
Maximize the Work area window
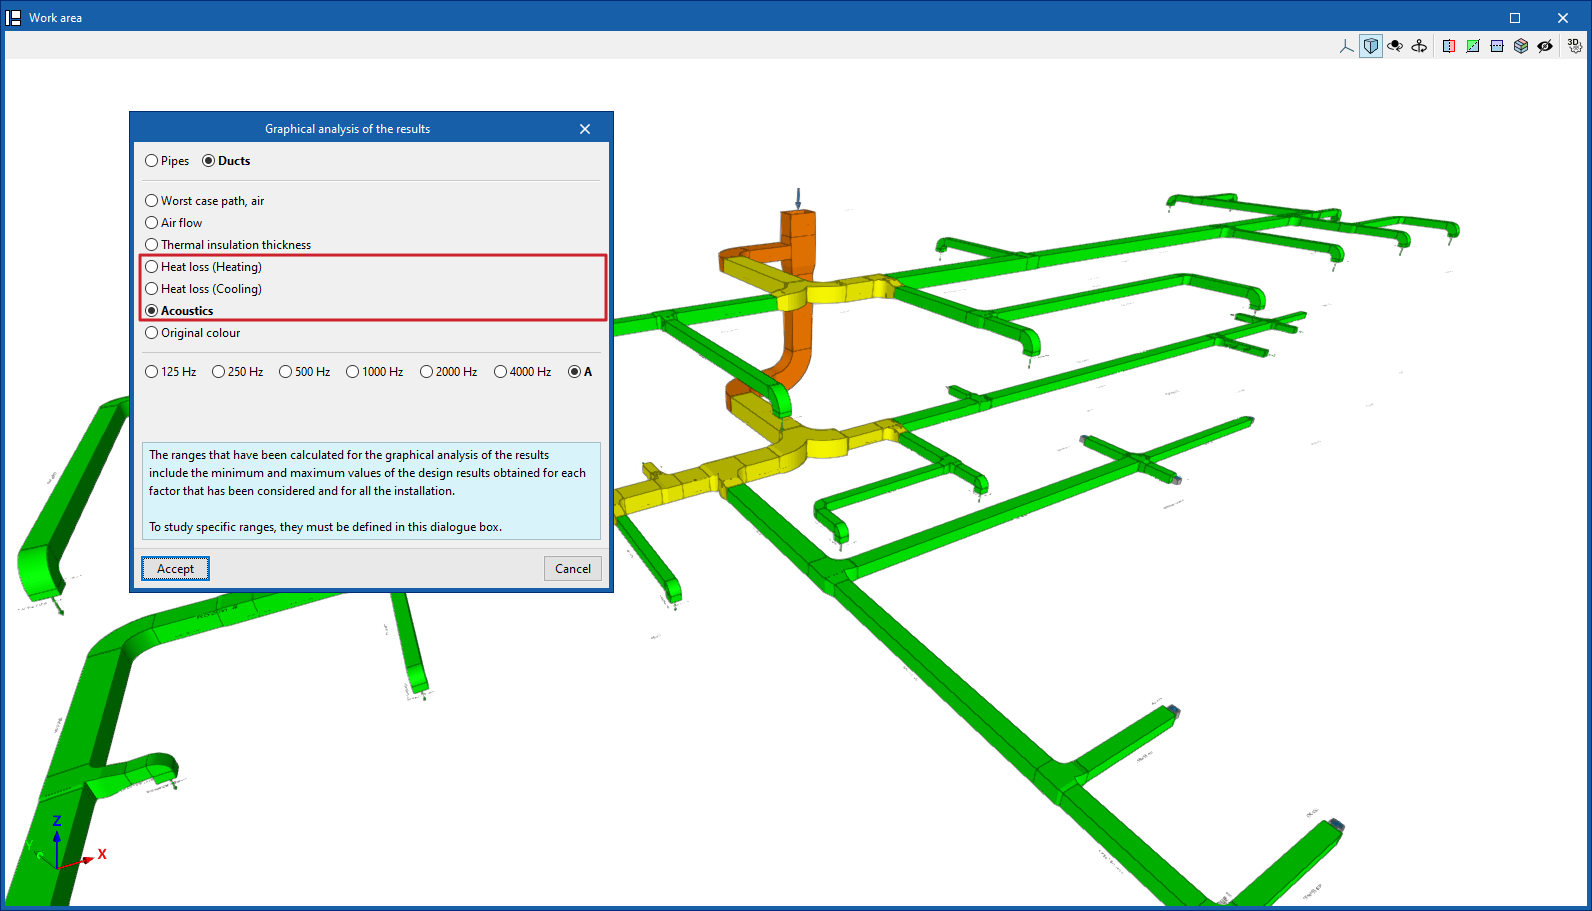click(1515, 18)
